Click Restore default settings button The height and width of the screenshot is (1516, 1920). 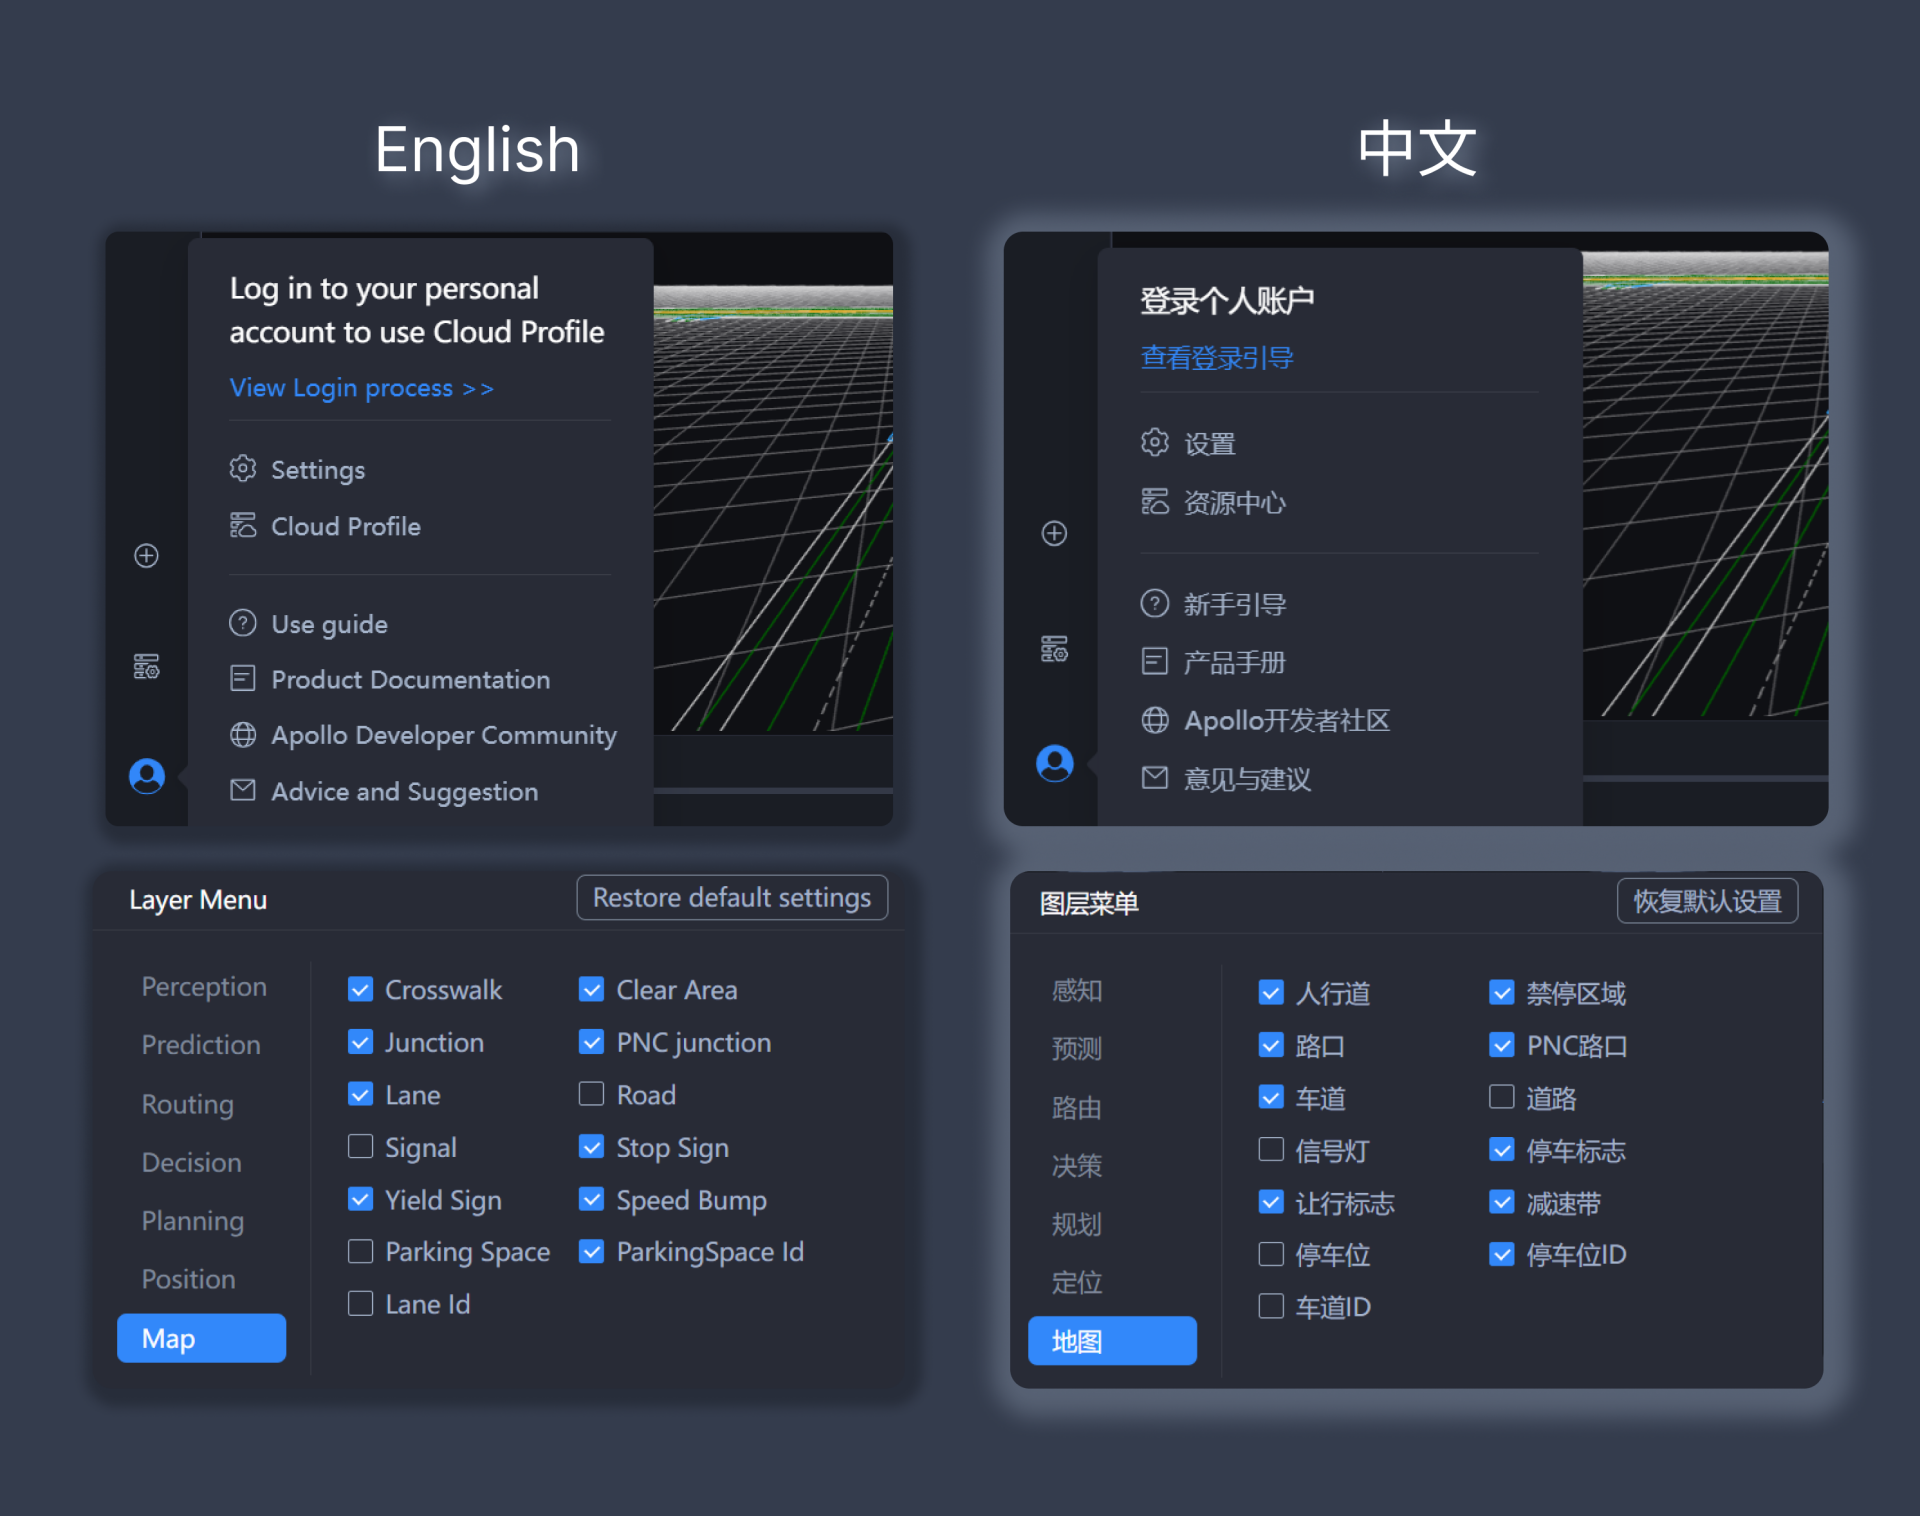731,898
